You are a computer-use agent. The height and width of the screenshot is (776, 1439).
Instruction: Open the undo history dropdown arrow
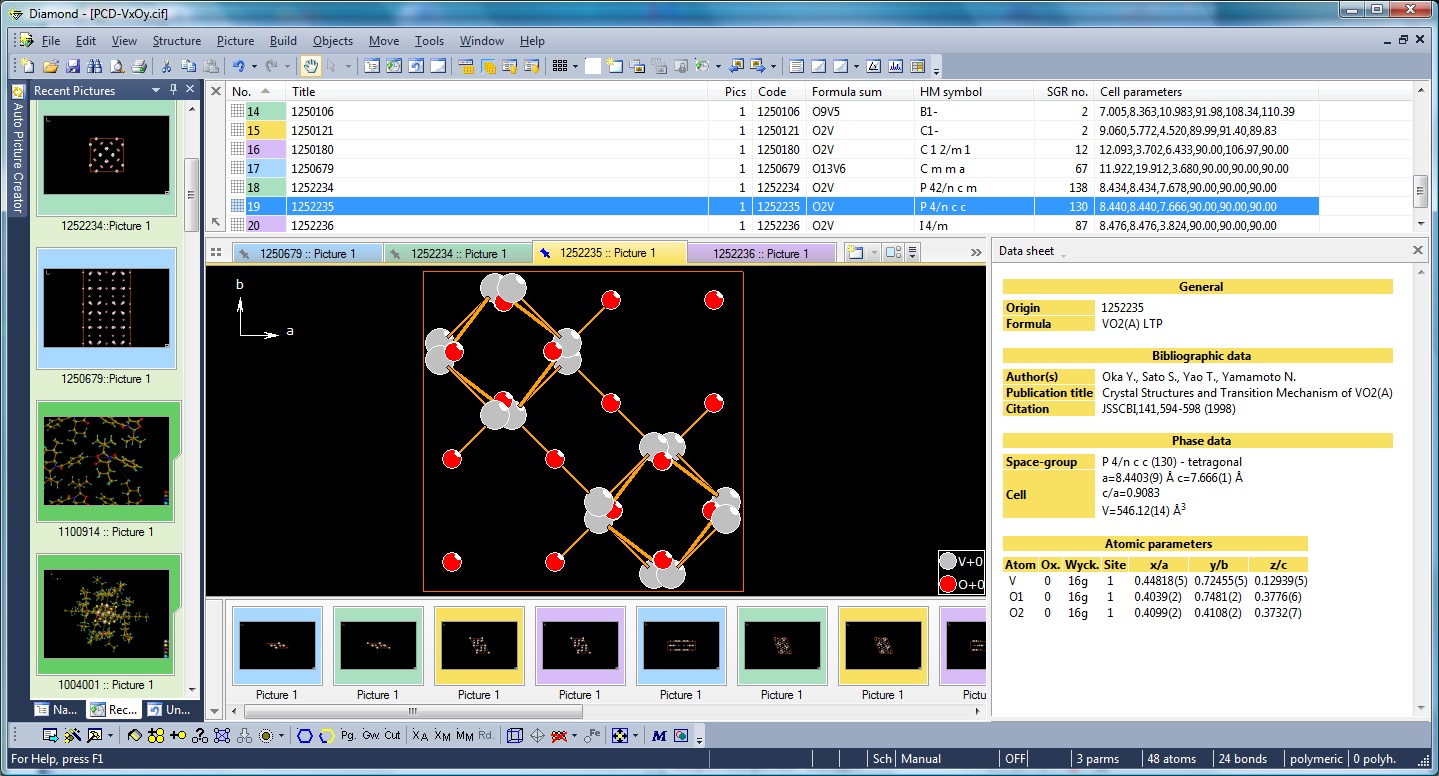coord(254,67)
